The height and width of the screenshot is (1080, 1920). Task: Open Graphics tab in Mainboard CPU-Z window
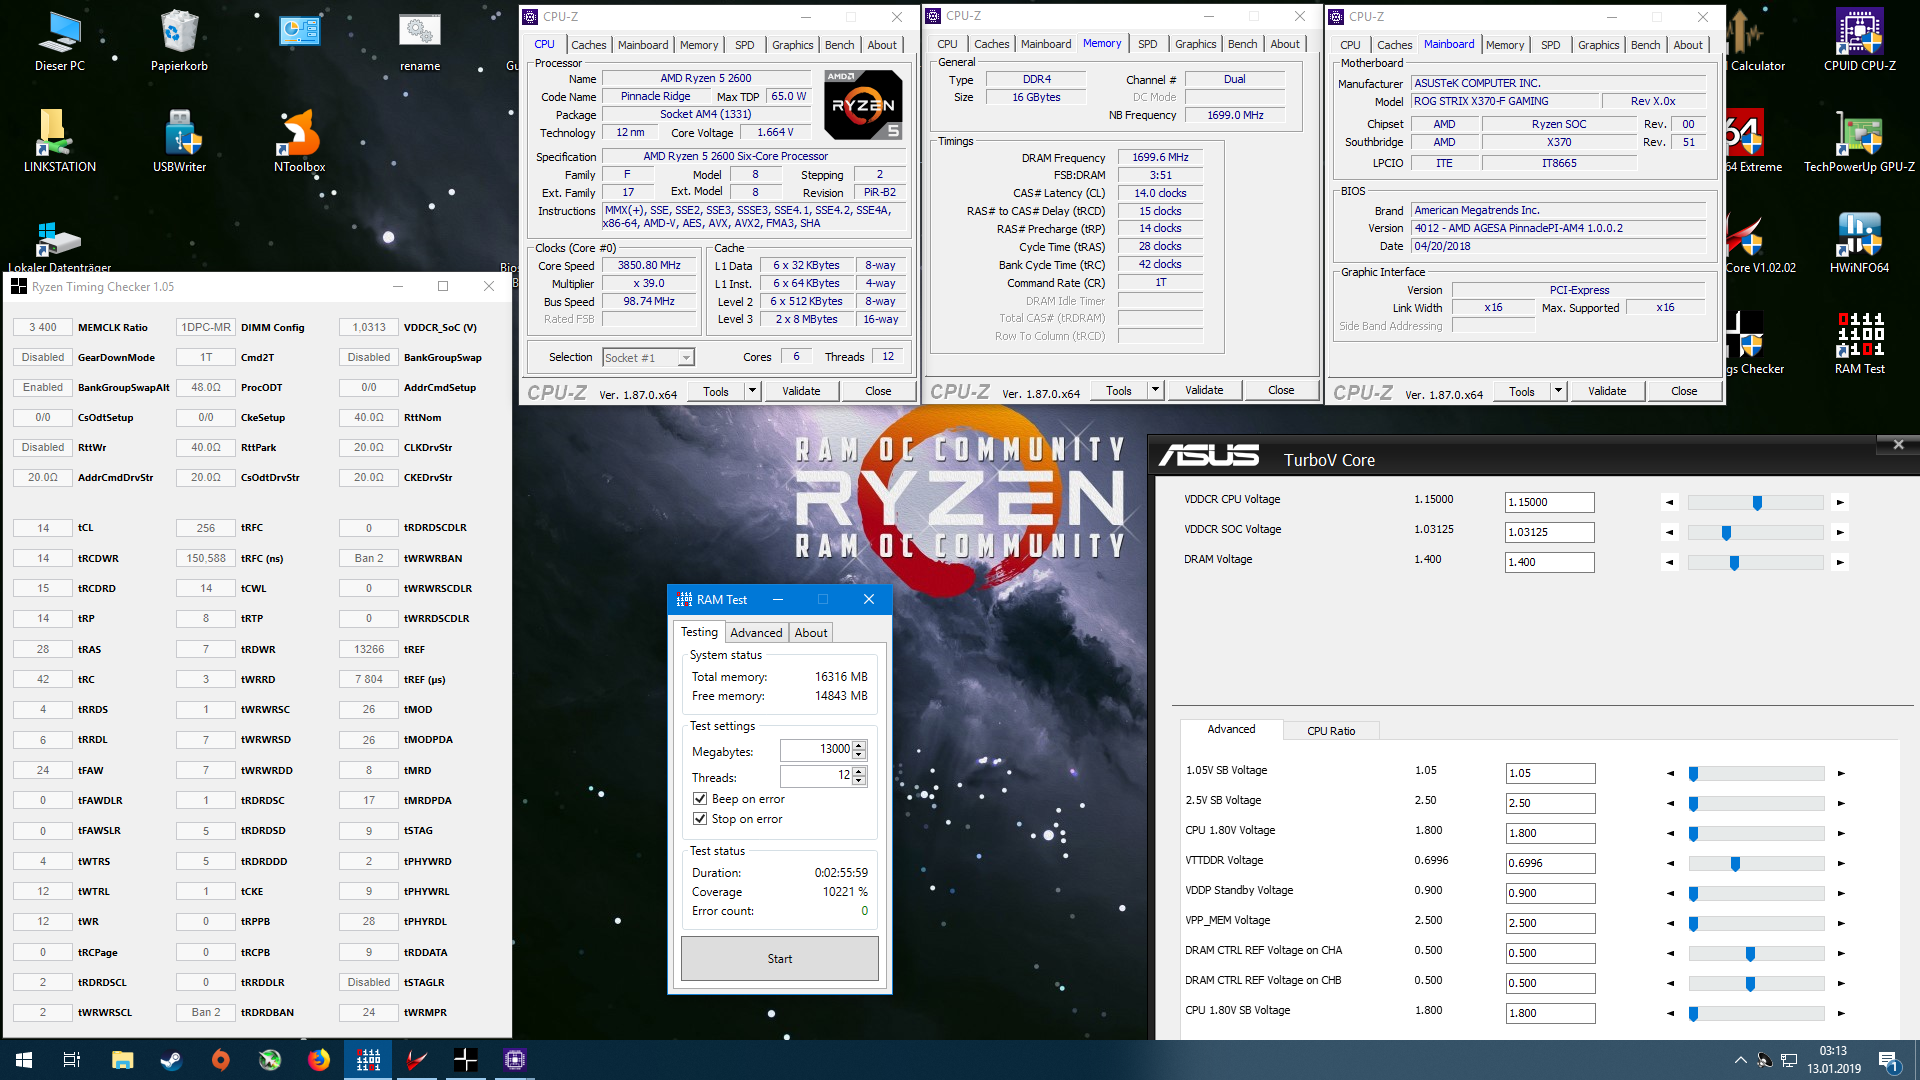(x=1598, y=45)
